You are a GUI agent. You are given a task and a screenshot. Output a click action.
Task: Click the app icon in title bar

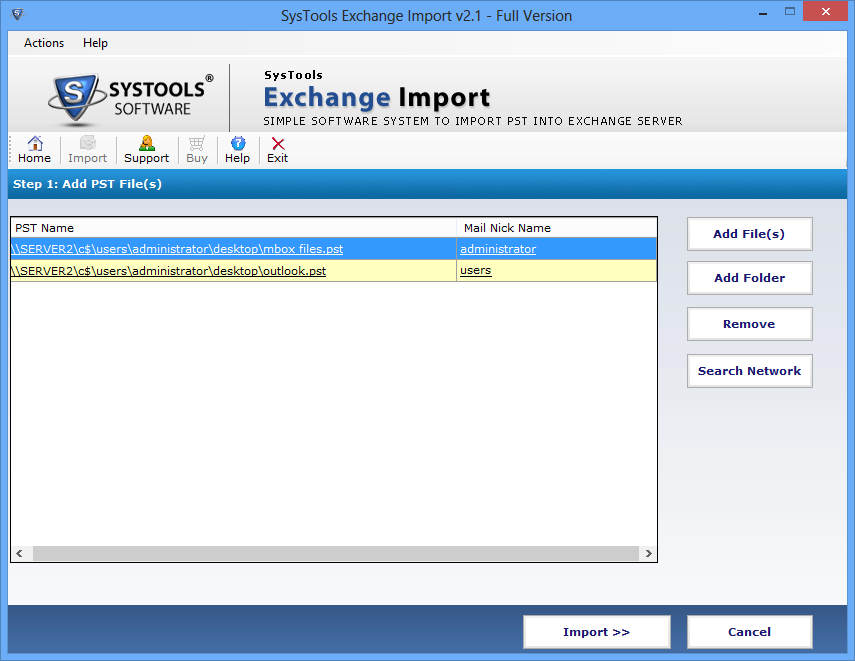coord(17,14)
